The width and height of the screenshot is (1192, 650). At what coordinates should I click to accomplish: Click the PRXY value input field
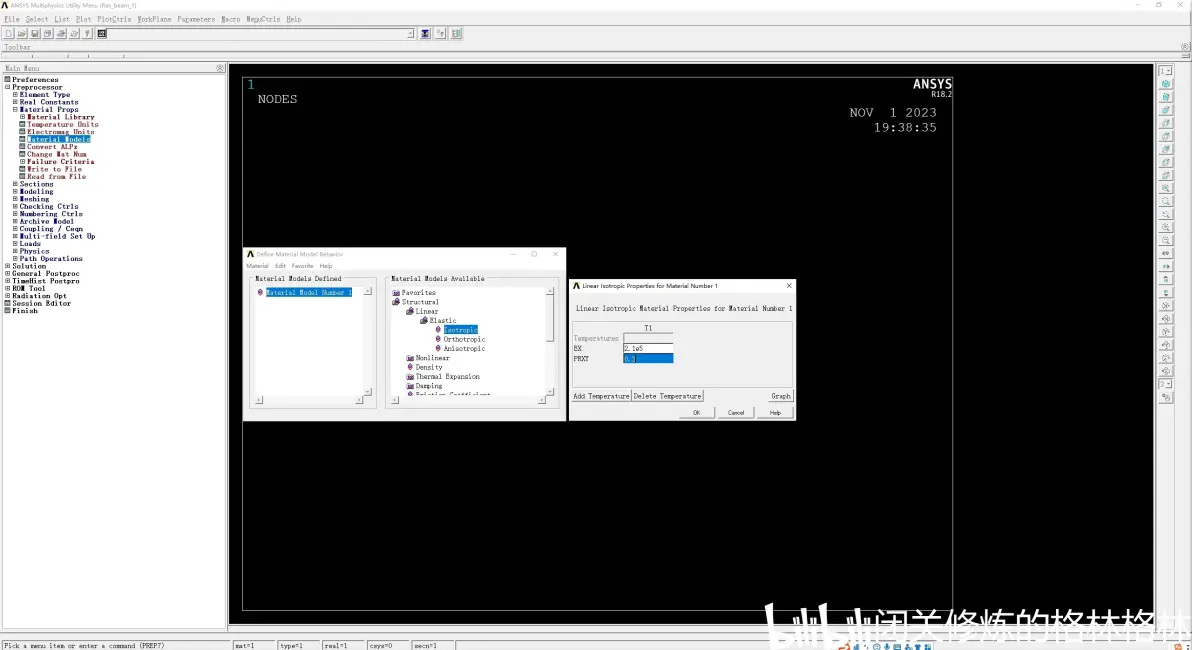(x=648, y=358)
